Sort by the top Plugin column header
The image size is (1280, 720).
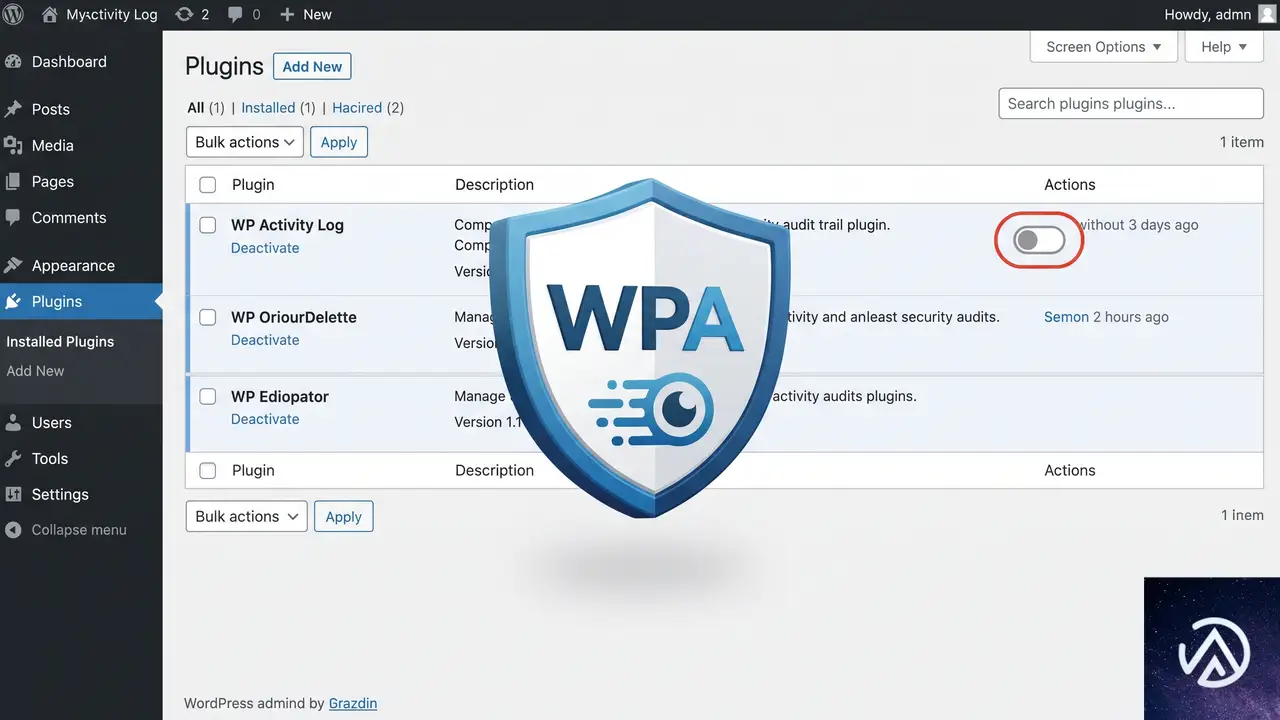click(x=253, y=184)
